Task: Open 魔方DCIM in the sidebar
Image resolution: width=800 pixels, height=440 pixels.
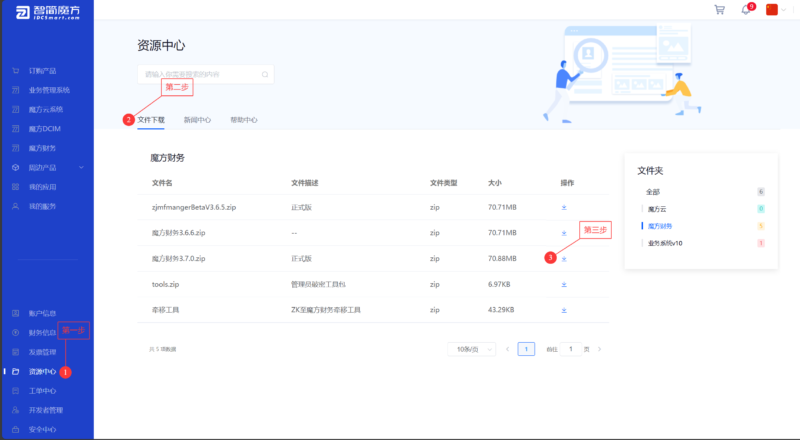Action: click(44, 129)
